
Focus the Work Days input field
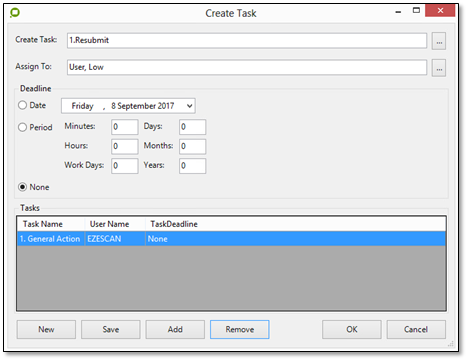click(x=125, y=166)
